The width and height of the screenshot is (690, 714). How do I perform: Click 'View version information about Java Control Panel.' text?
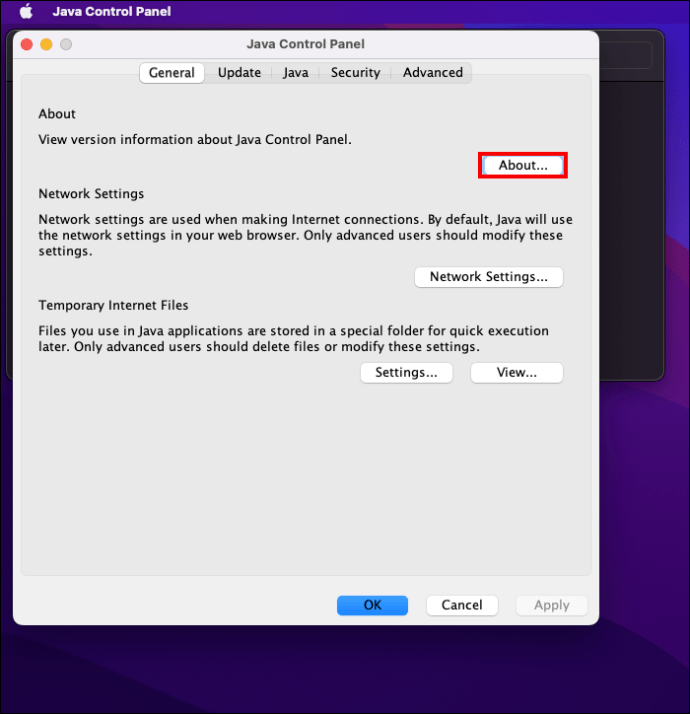[x=195, y=139]
